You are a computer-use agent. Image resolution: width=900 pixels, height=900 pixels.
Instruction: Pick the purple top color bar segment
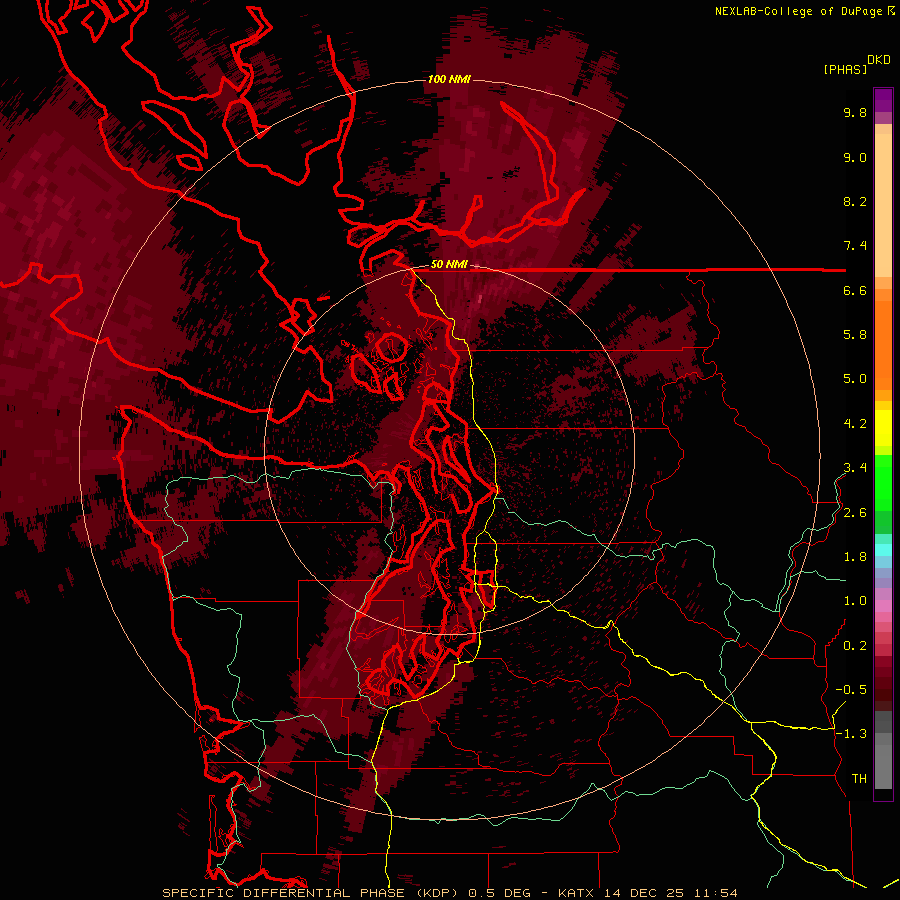883,100
